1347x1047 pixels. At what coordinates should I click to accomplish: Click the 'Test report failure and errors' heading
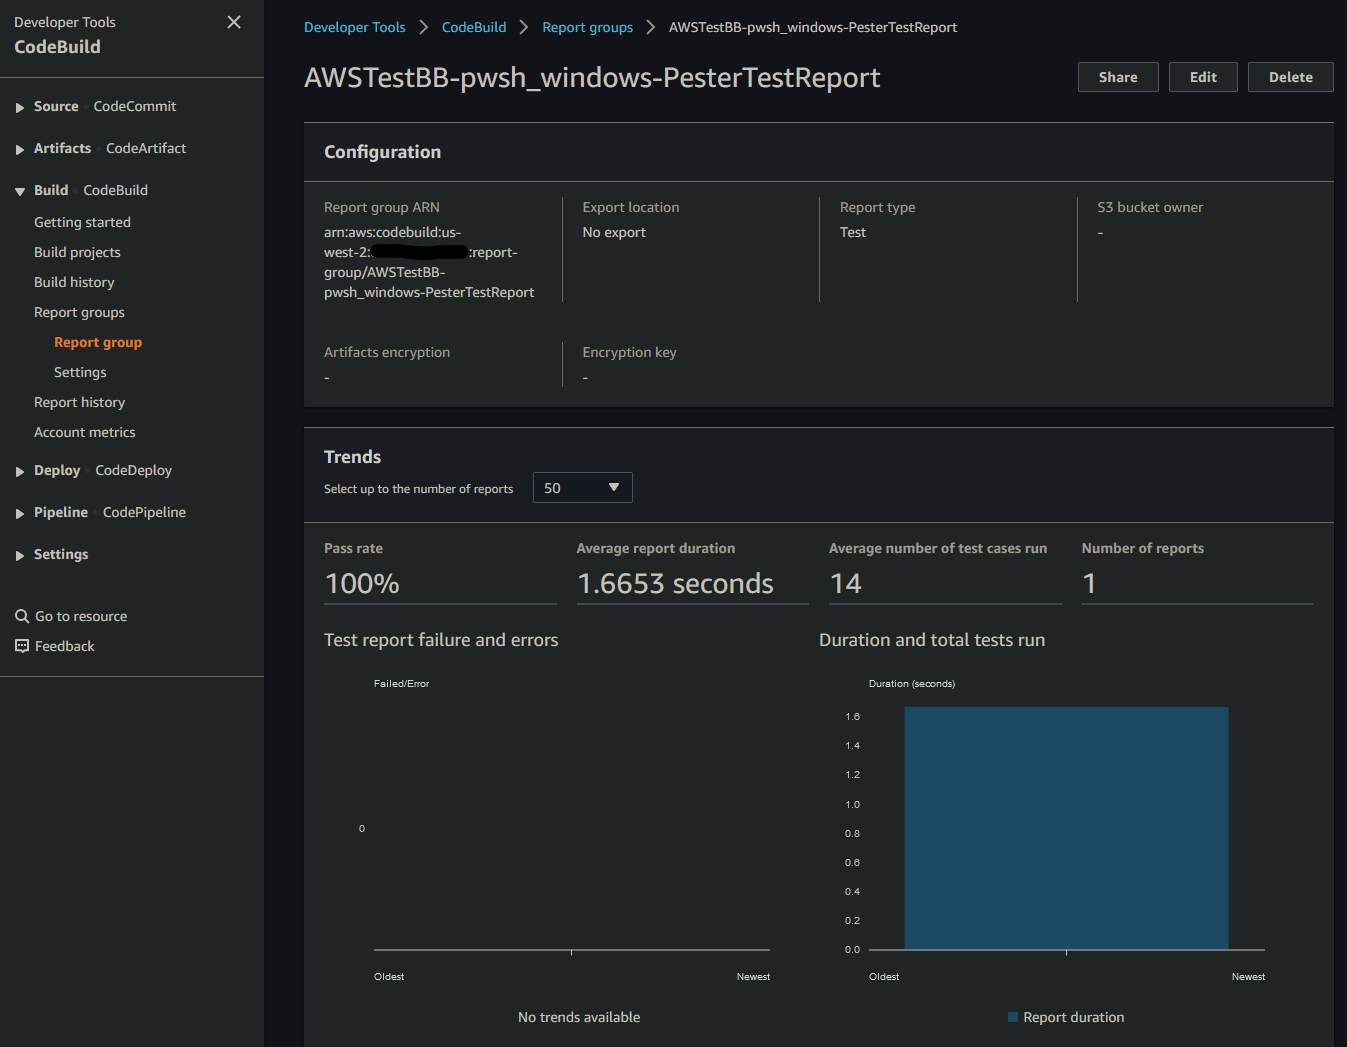pyautogui.click(x=441, y=640)
